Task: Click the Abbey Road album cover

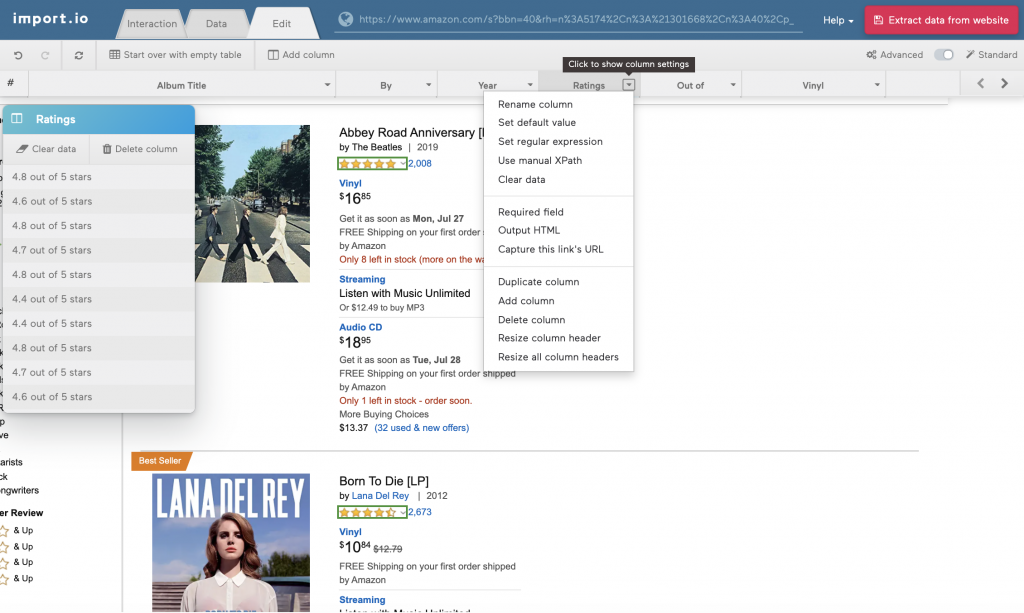Action: [252, 203]
